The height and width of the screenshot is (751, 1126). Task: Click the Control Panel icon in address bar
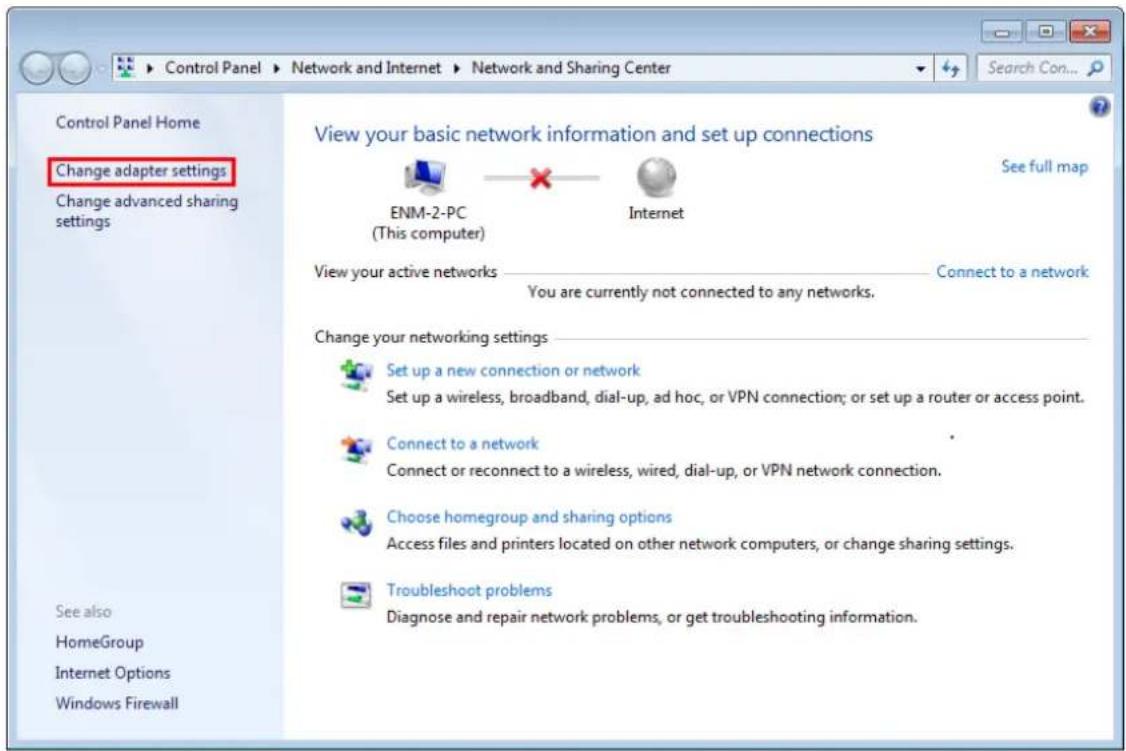126,67
